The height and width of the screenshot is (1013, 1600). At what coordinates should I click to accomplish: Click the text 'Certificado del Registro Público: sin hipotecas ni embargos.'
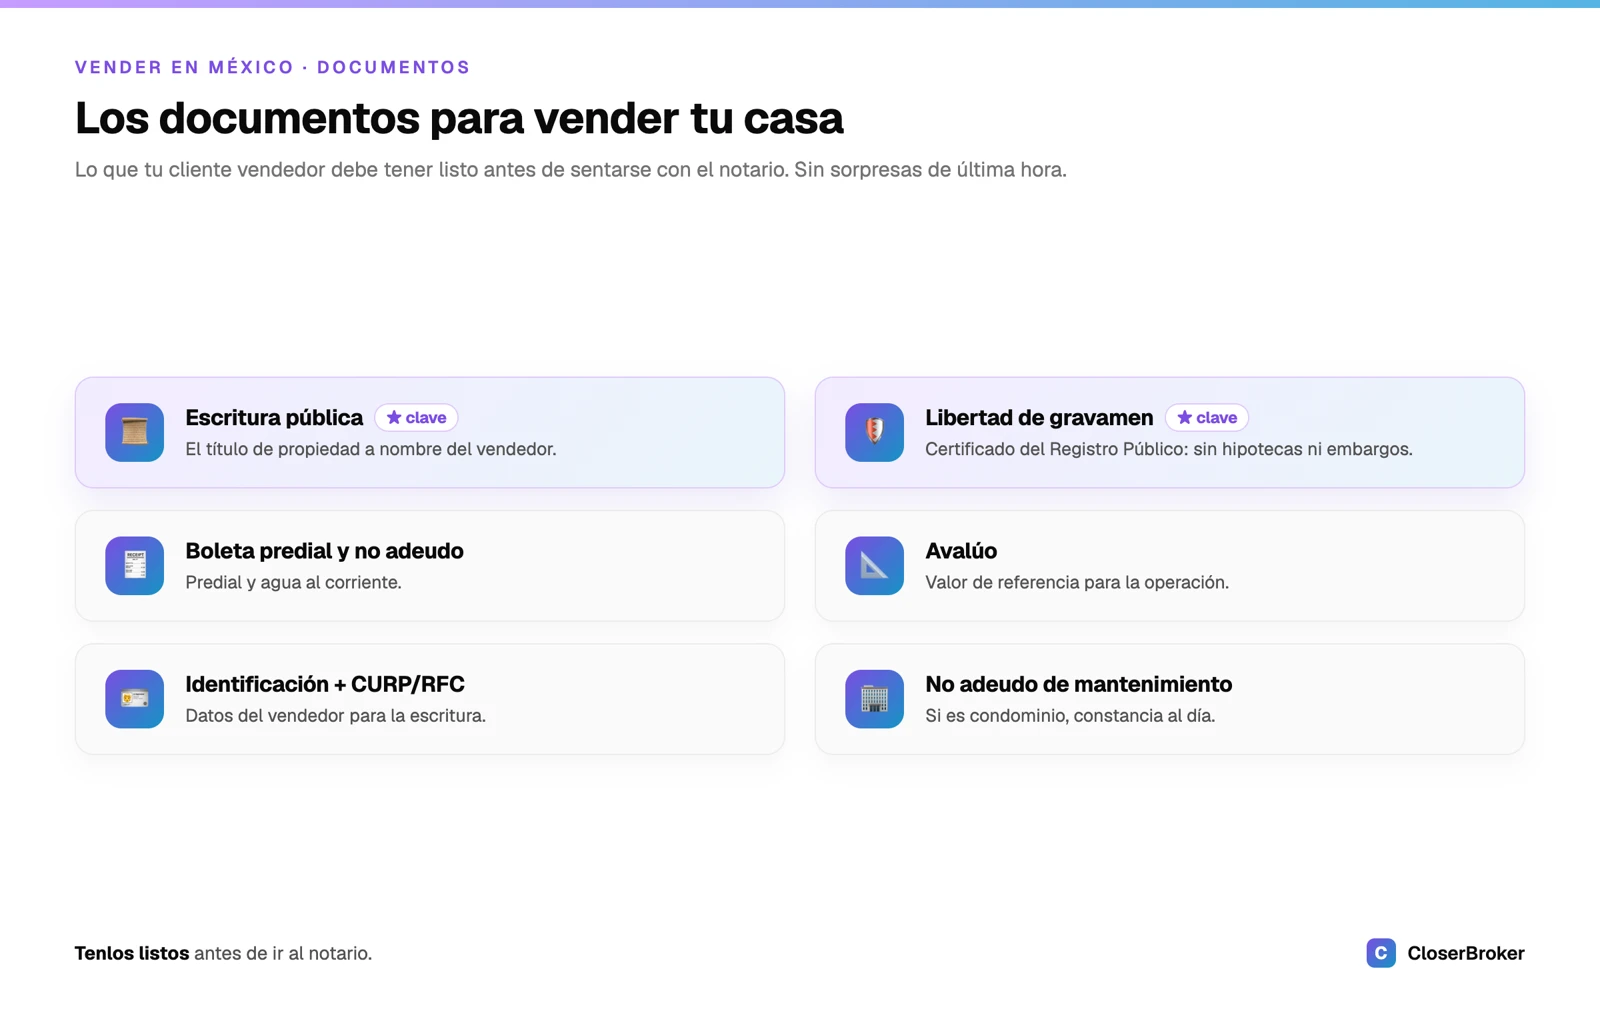tap(1169, 449)
